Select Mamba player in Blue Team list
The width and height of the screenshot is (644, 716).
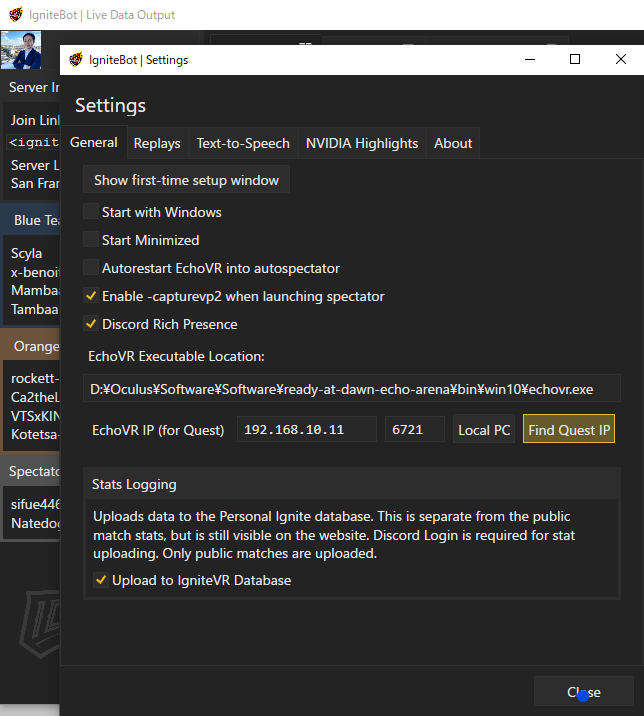[x=35, y=290]
